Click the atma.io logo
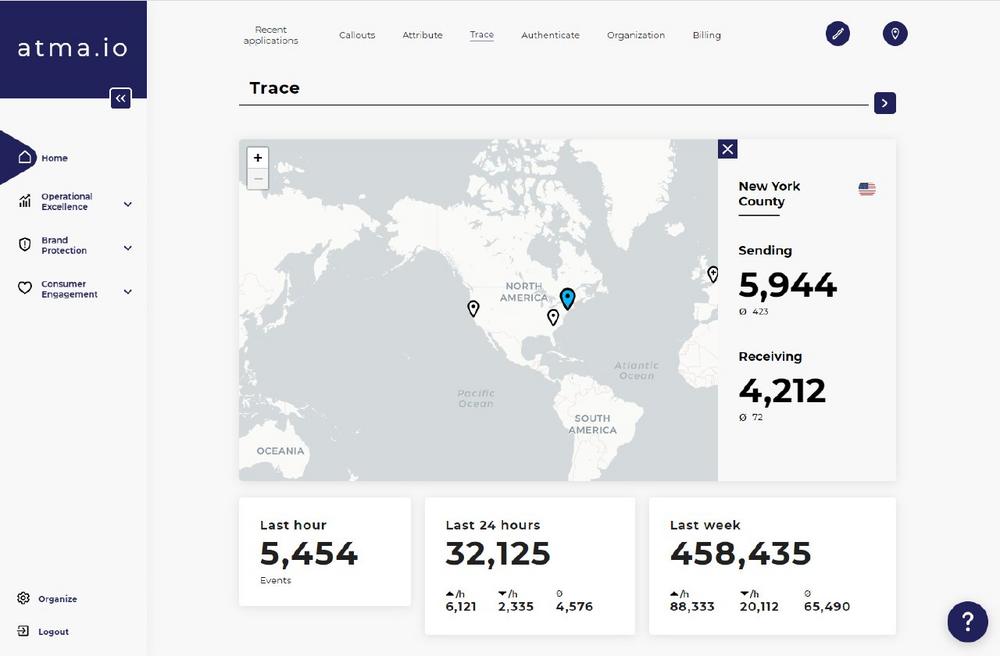This screenshot has height=656, width=1000. tap(73, 48)
